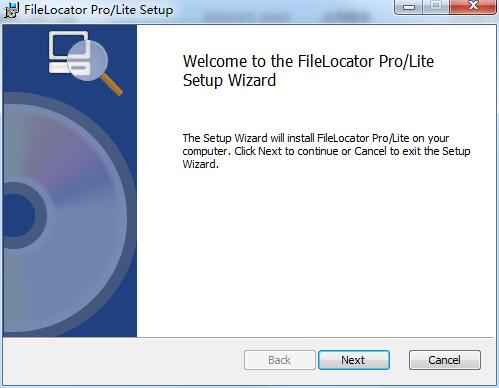Click the greyed-out Back button
The width and height of the screenshot is (499, 388).
pyautogui.click(x=280, y=360)
